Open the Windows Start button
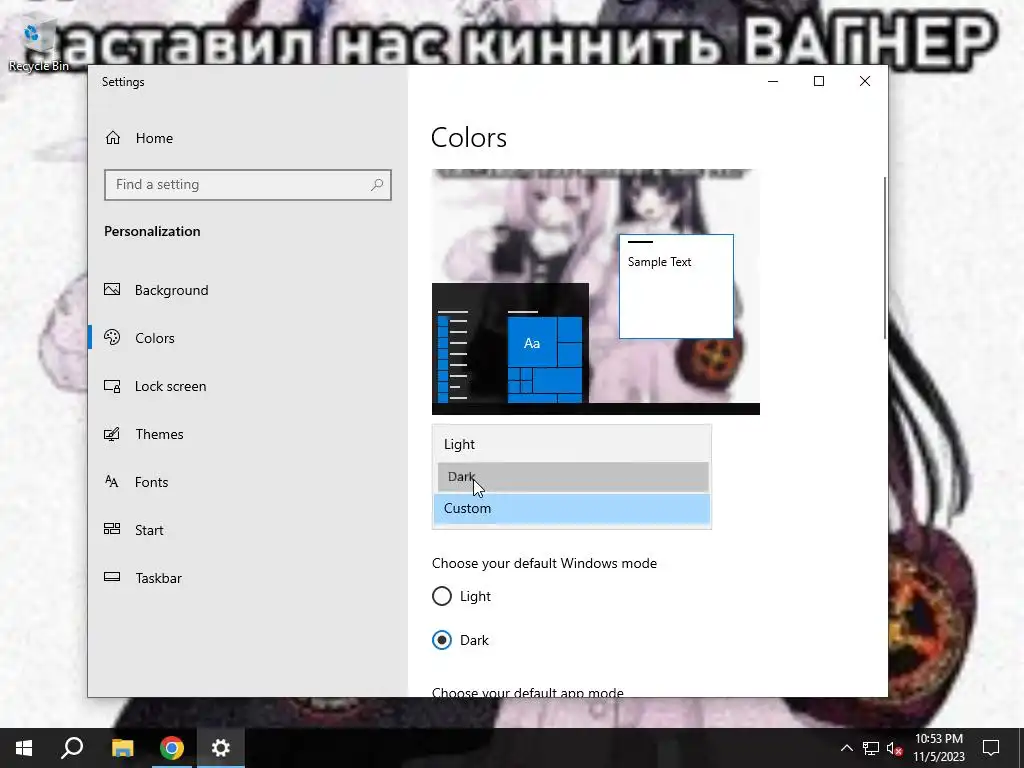Image resolution: width=1024 pixels, height=768 pixels. tap(24, 748)
